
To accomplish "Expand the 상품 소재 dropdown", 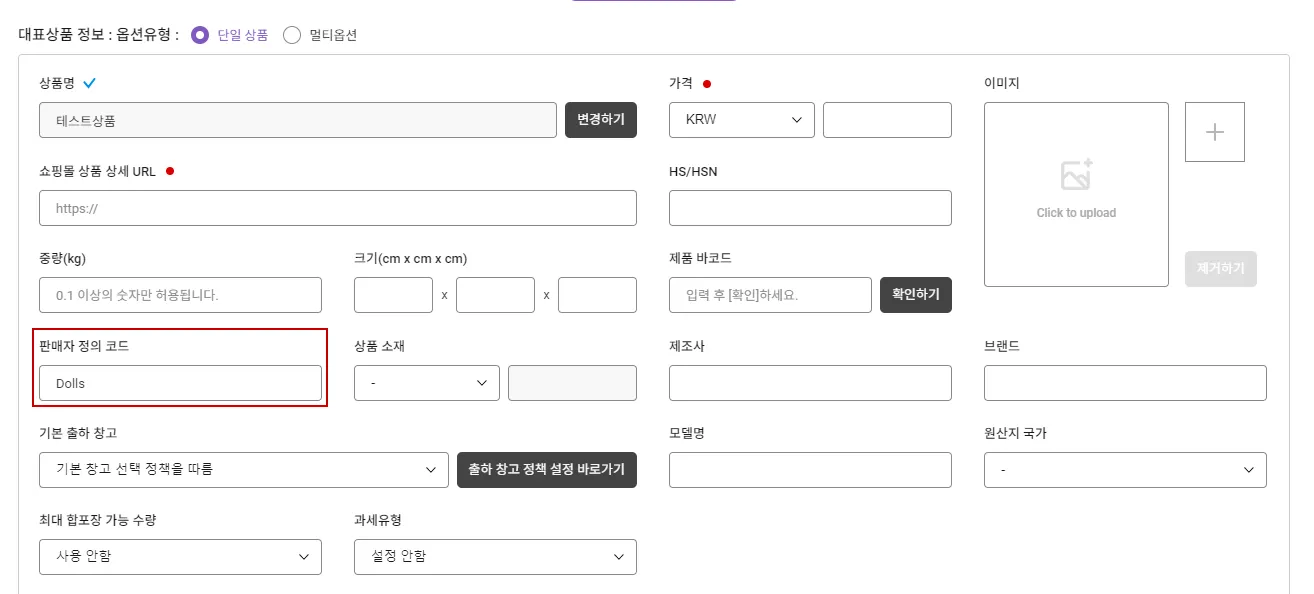I will point(427,383).
